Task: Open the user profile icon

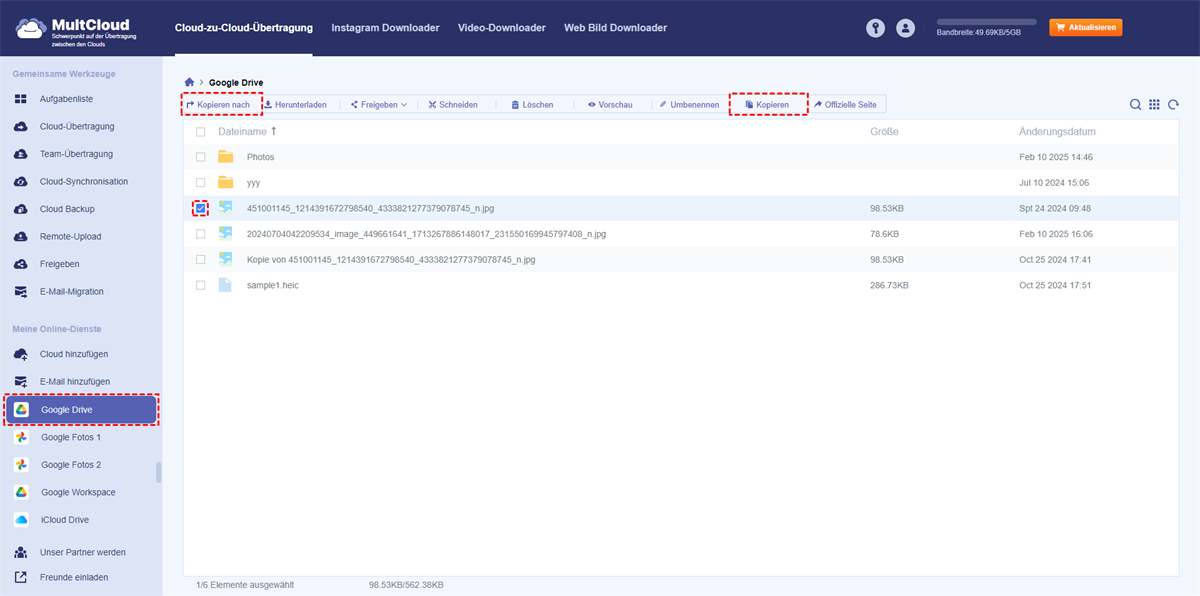Action: tap(906, 28)
